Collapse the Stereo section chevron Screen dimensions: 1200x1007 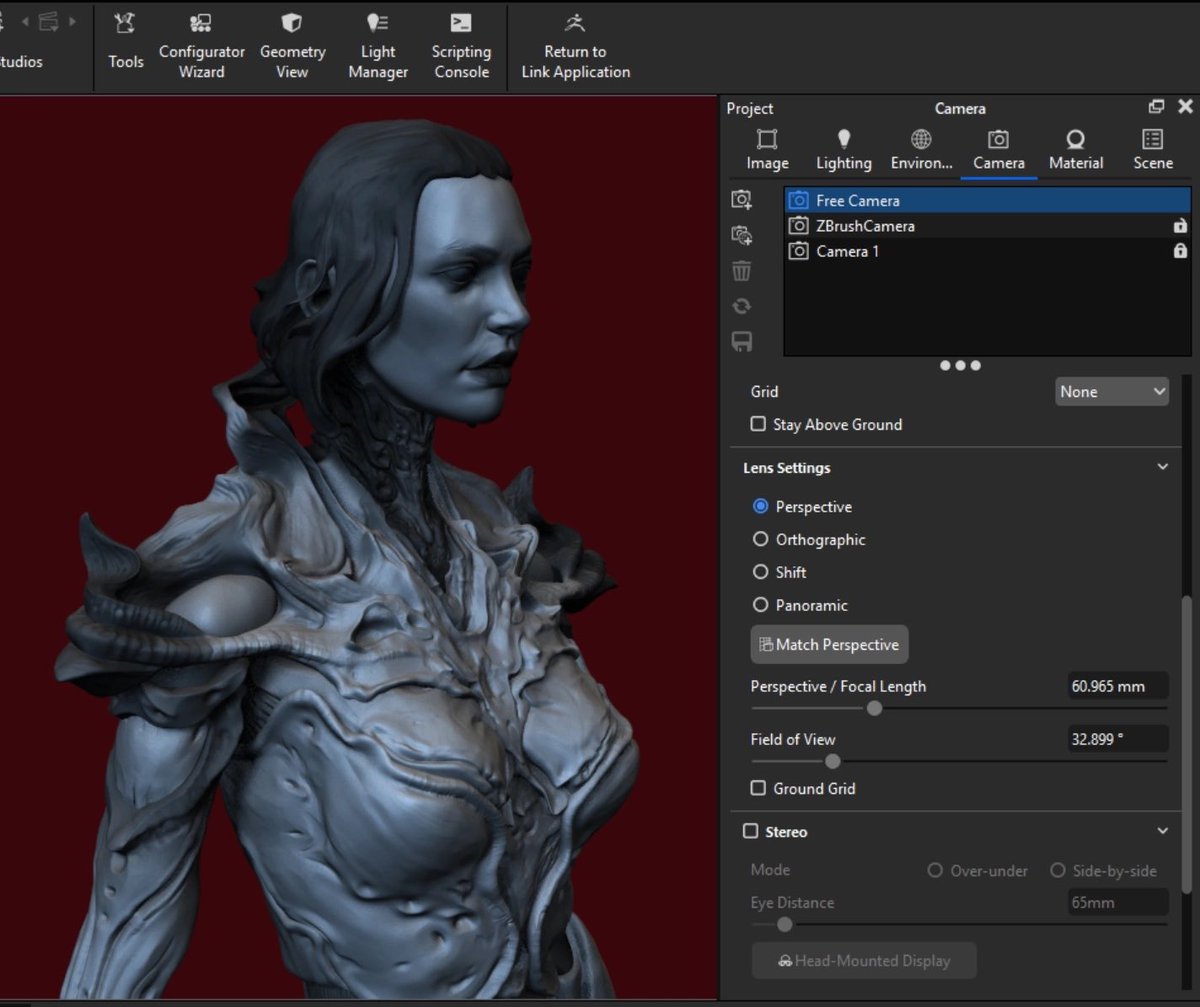[1162, 831]
